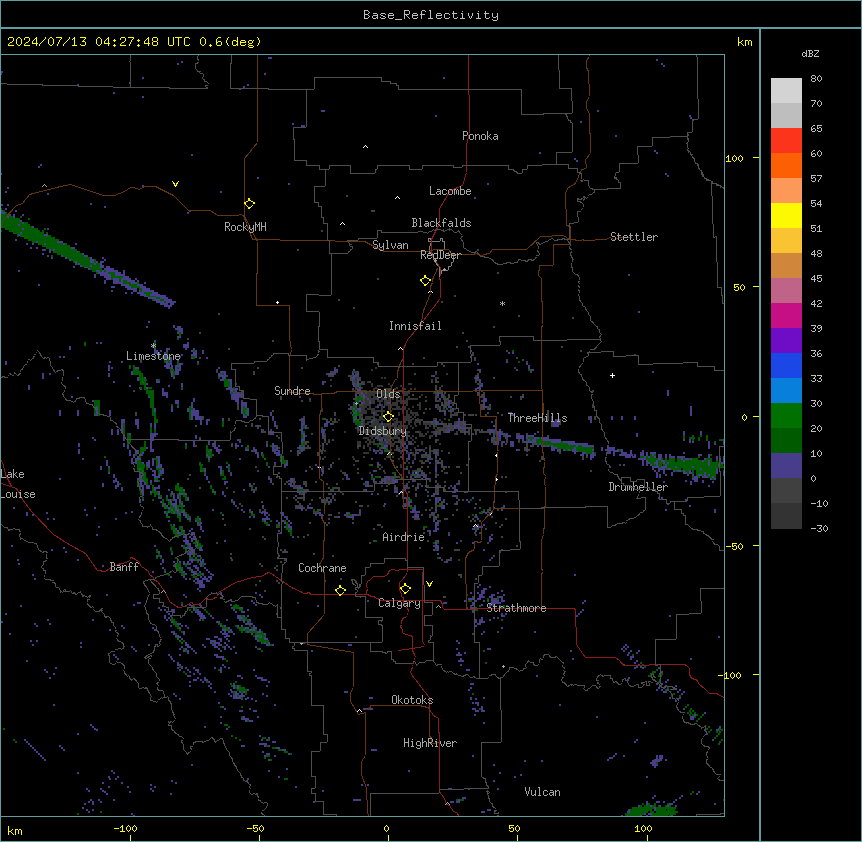The width and height of the screenshot is (862, 842).
Task: Click the Lake Louise label
Action: pos(17,484)
